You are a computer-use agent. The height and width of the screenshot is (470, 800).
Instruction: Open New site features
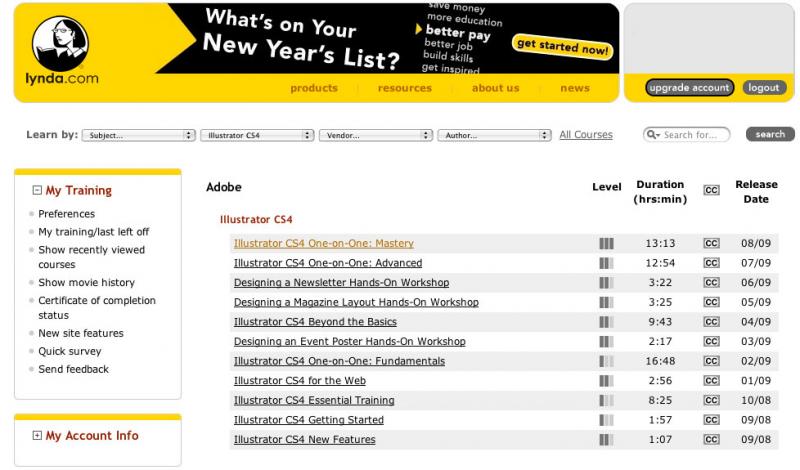(x=81, y=333)
